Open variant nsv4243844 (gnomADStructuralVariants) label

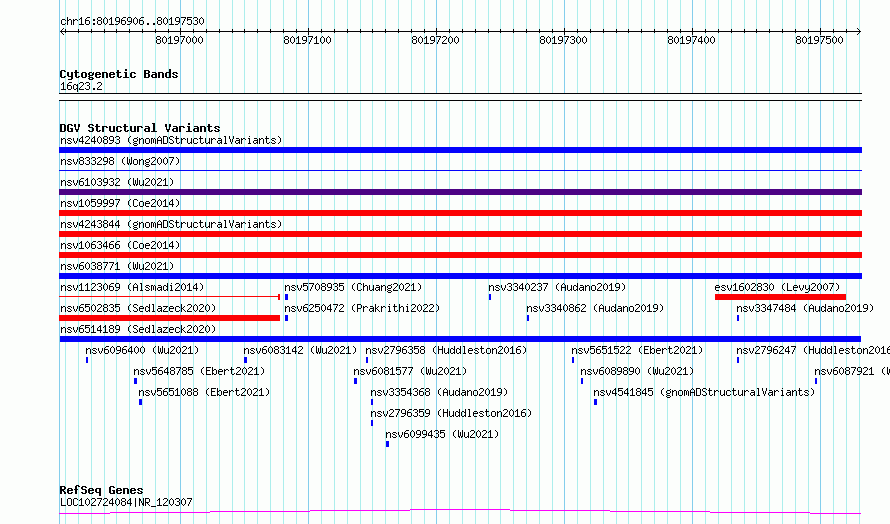(x=171, y=224)
